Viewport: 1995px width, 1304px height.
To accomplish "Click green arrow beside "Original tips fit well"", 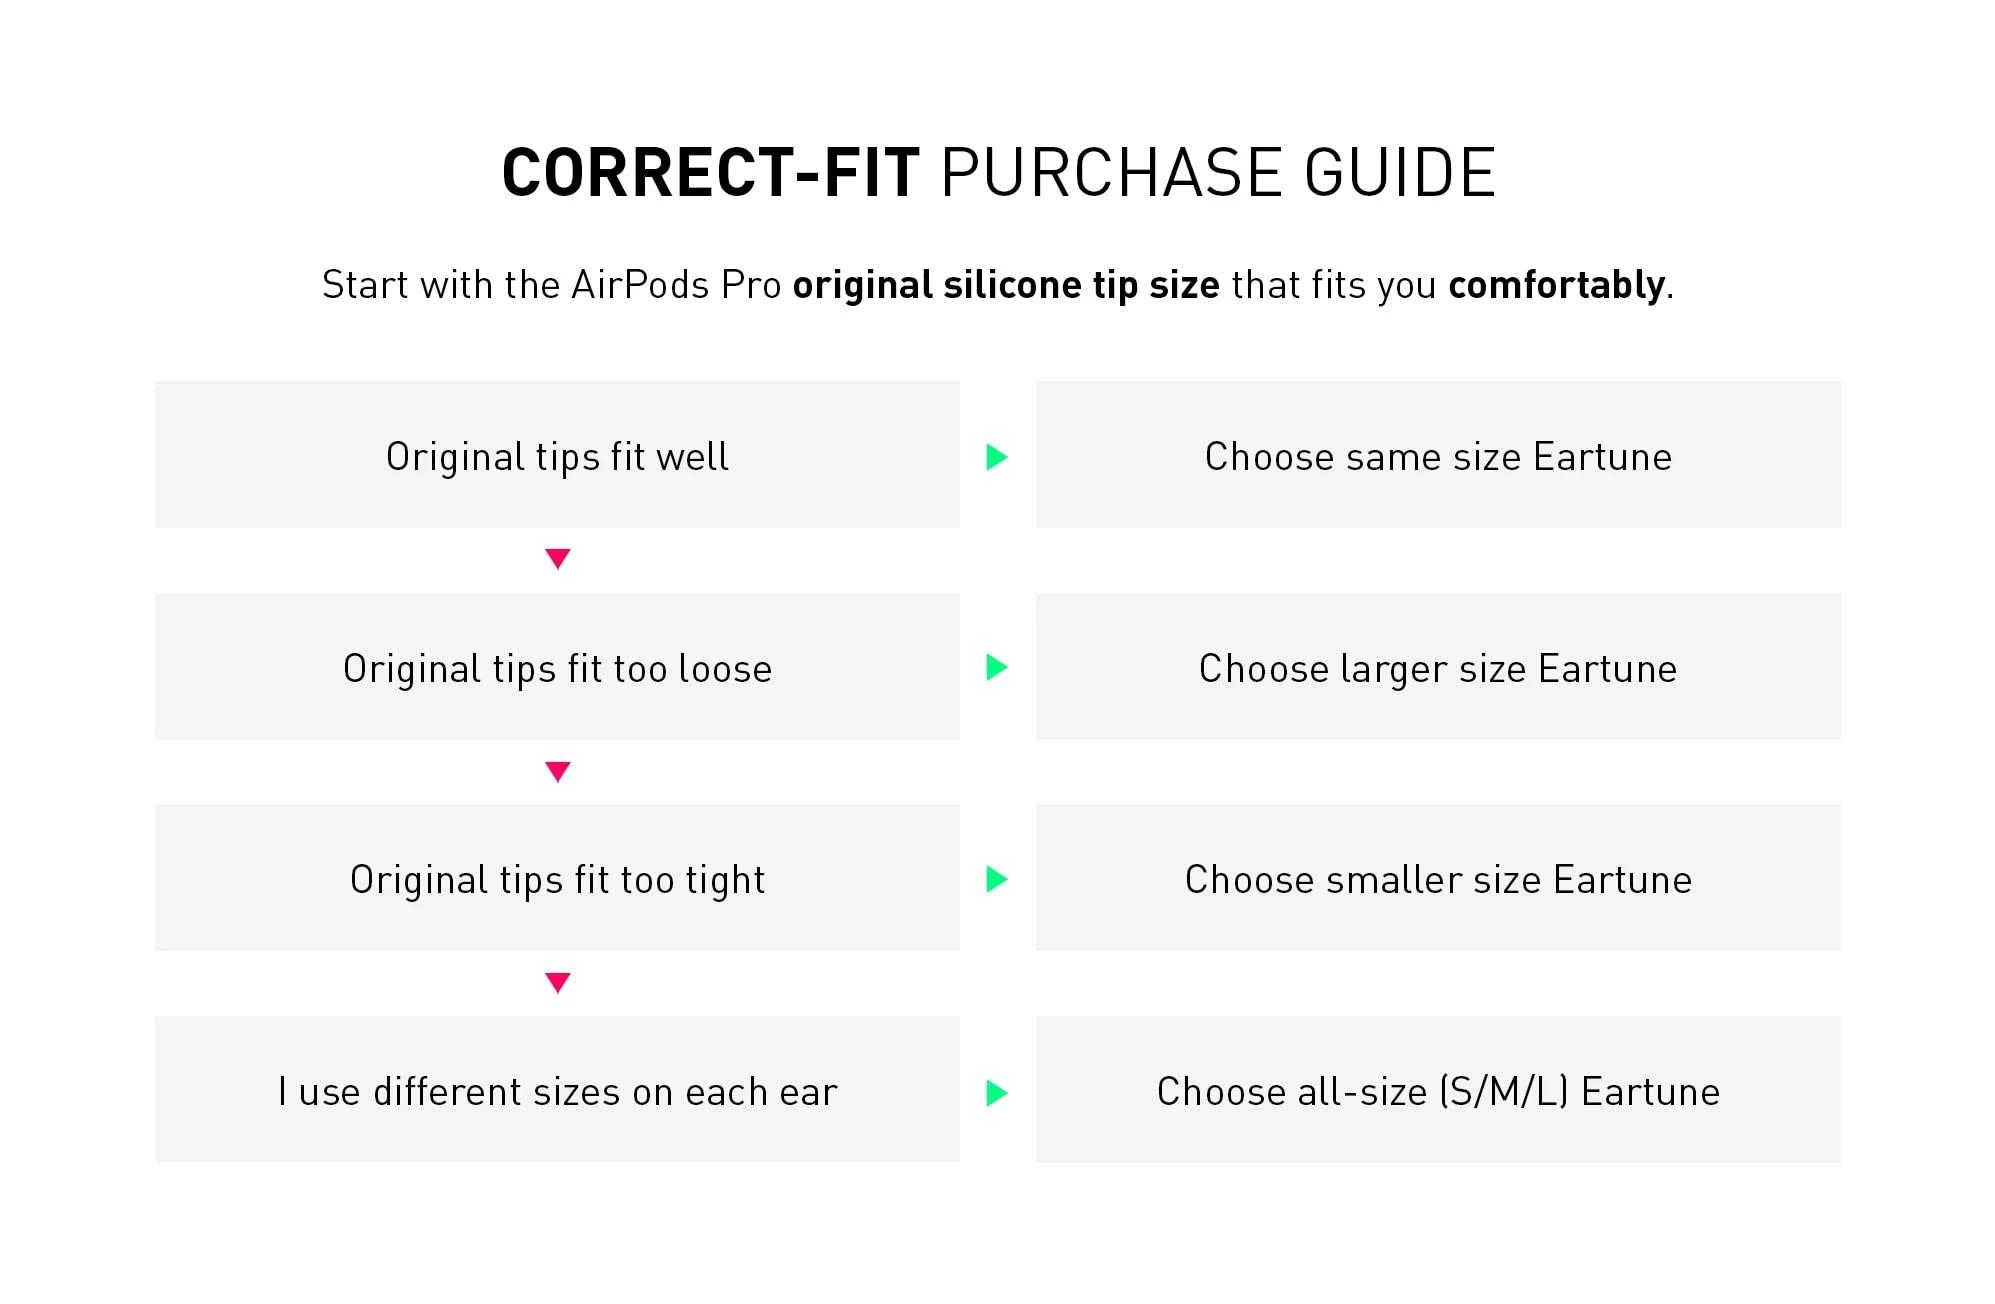I will (x=996, y=457).
